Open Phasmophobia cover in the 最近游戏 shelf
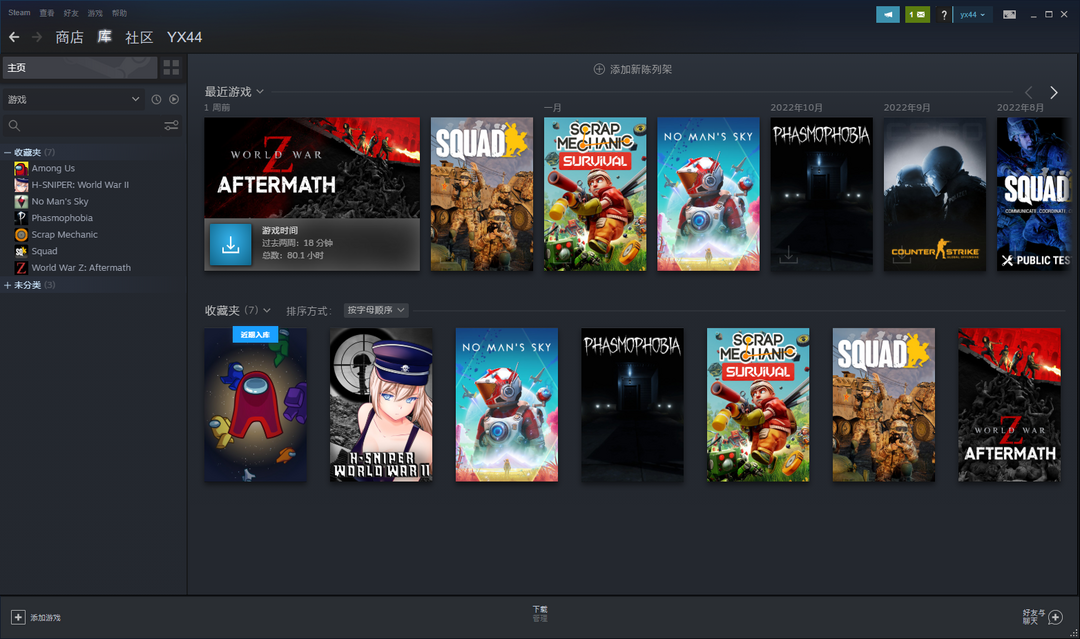This screenshot has width=1080, height=639. click(x=822, y=194)
